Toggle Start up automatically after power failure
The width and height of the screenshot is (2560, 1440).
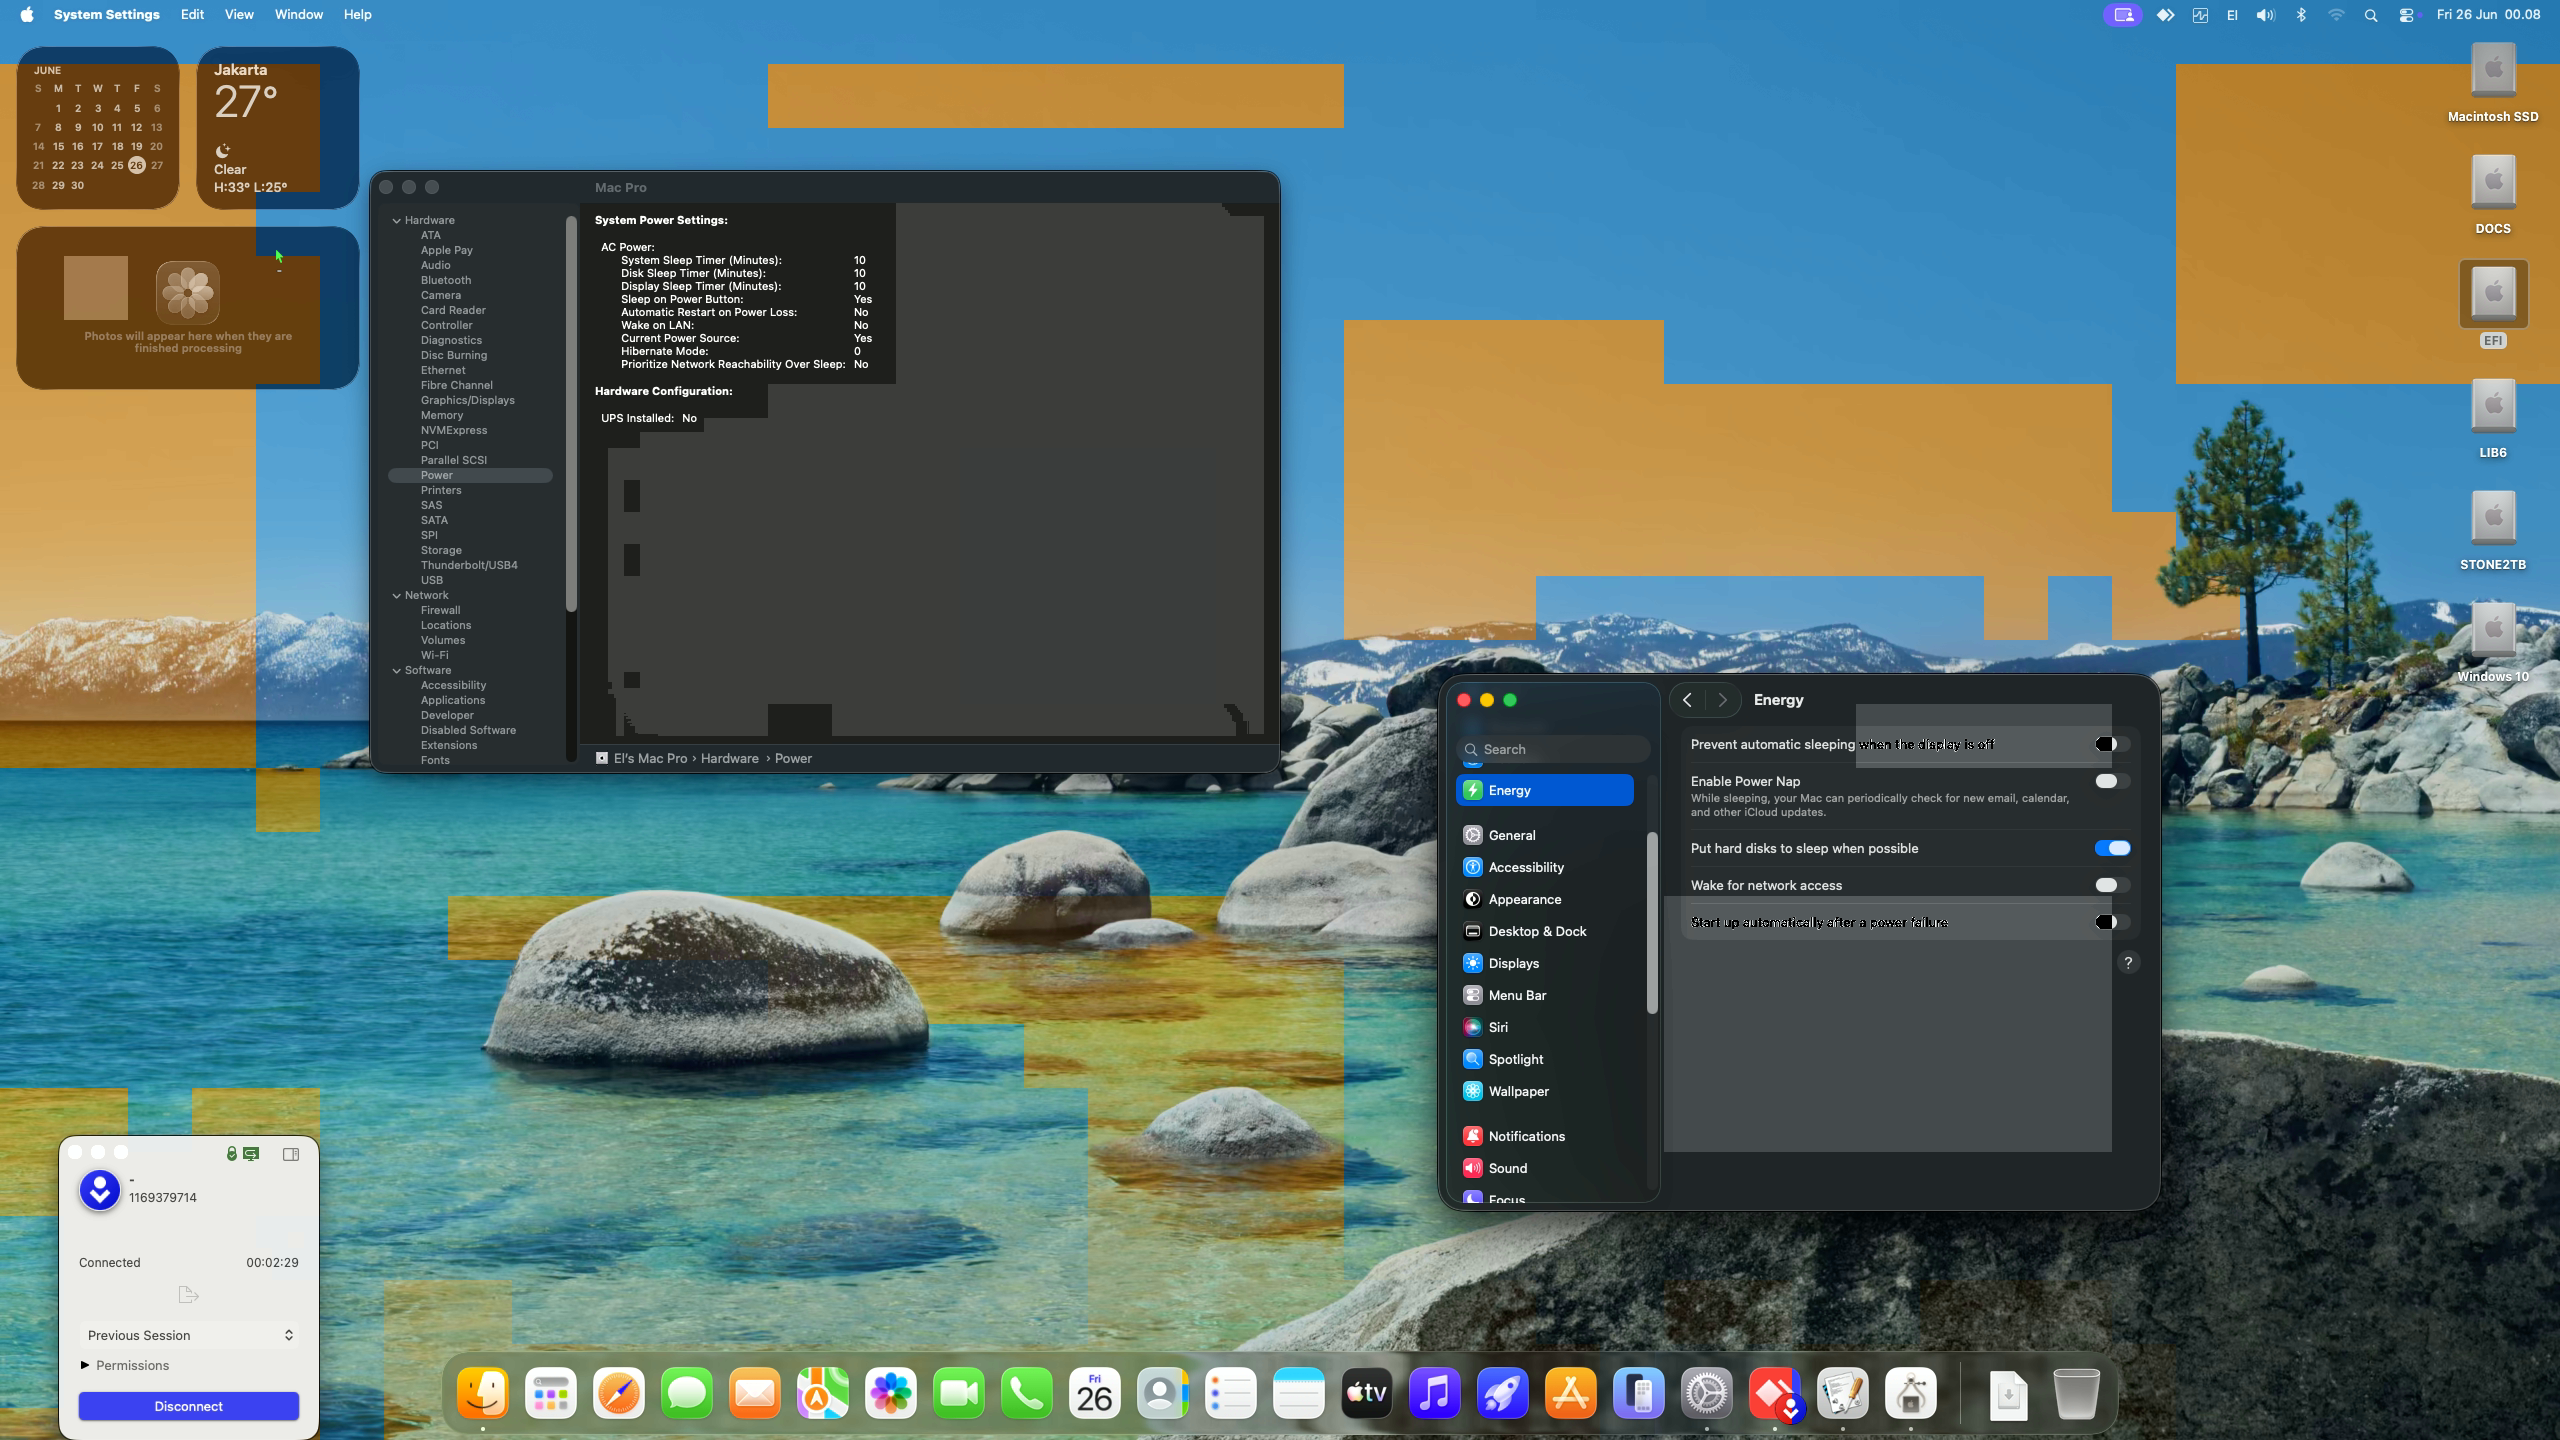click(x=2112, y=922)
